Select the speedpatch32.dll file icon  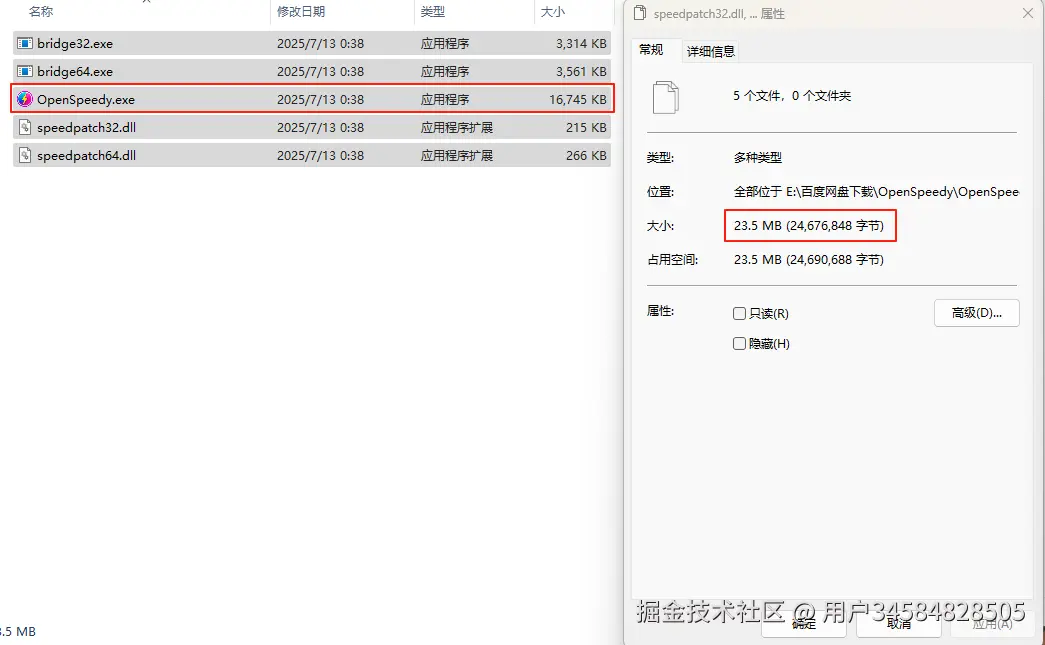point(25,127)
